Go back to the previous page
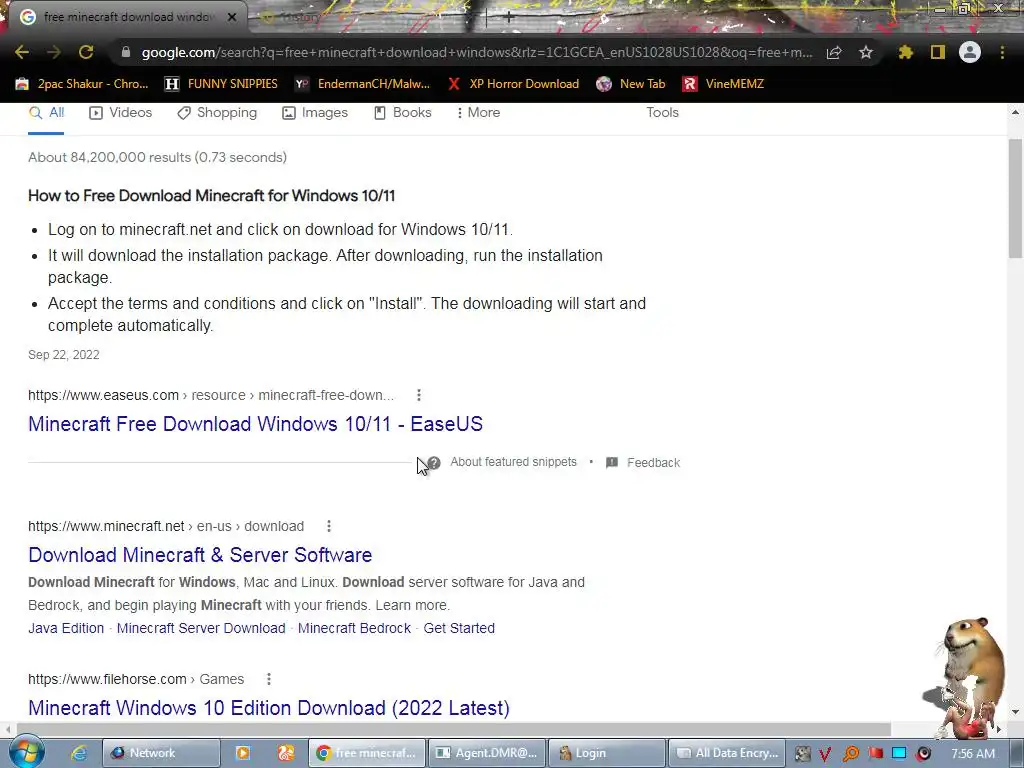 point(22,52)
